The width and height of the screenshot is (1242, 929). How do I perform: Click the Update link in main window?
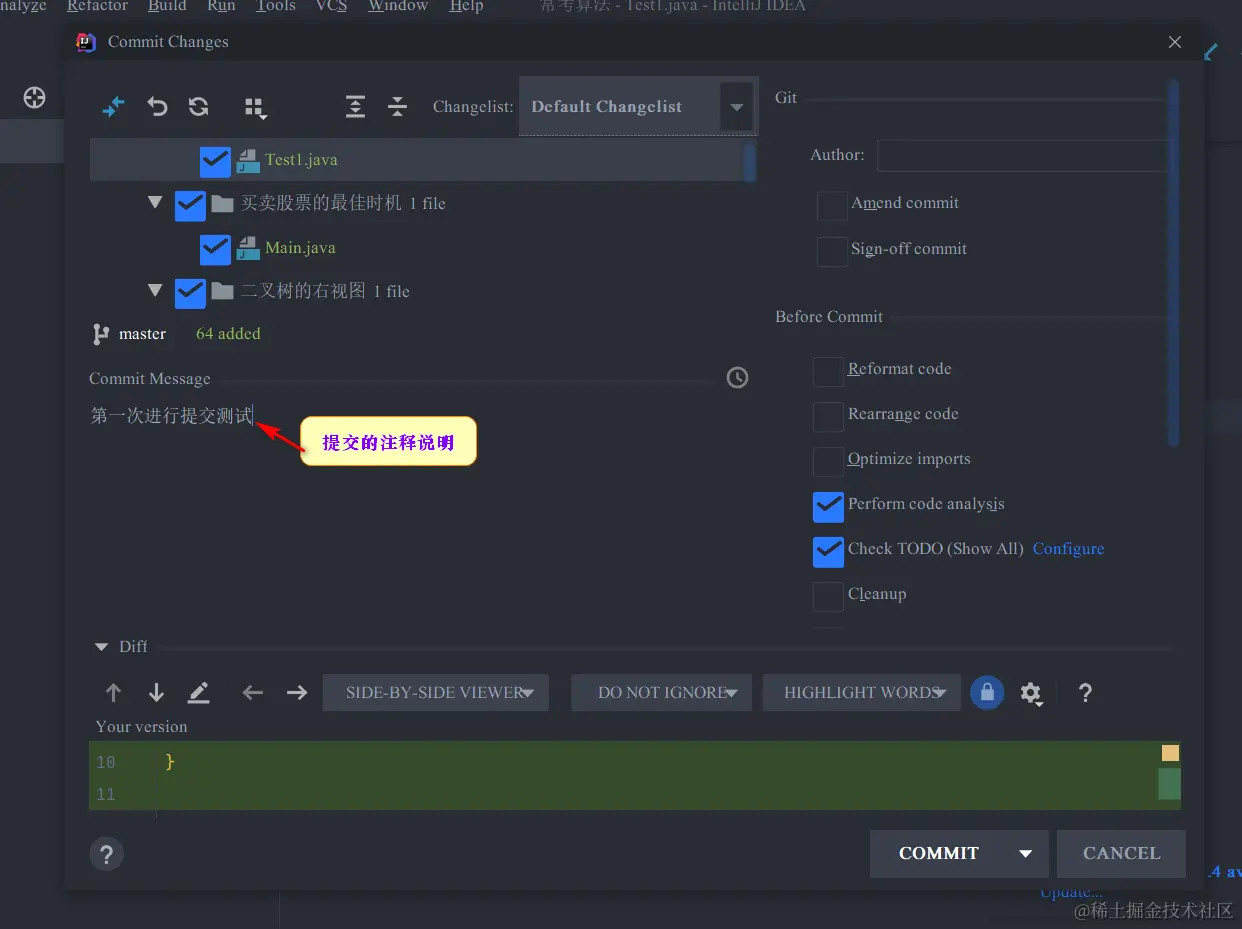click(x=1071, y=892)
